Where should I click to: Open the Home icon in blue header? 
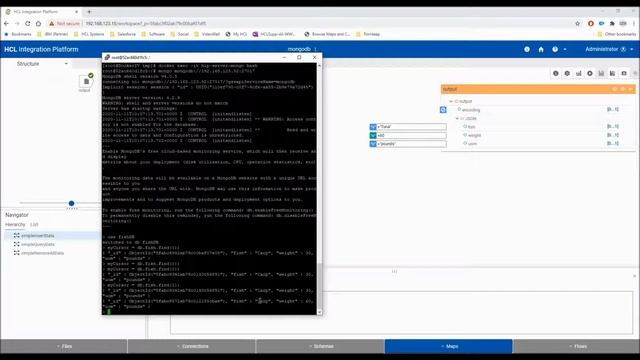coord(541,49)
